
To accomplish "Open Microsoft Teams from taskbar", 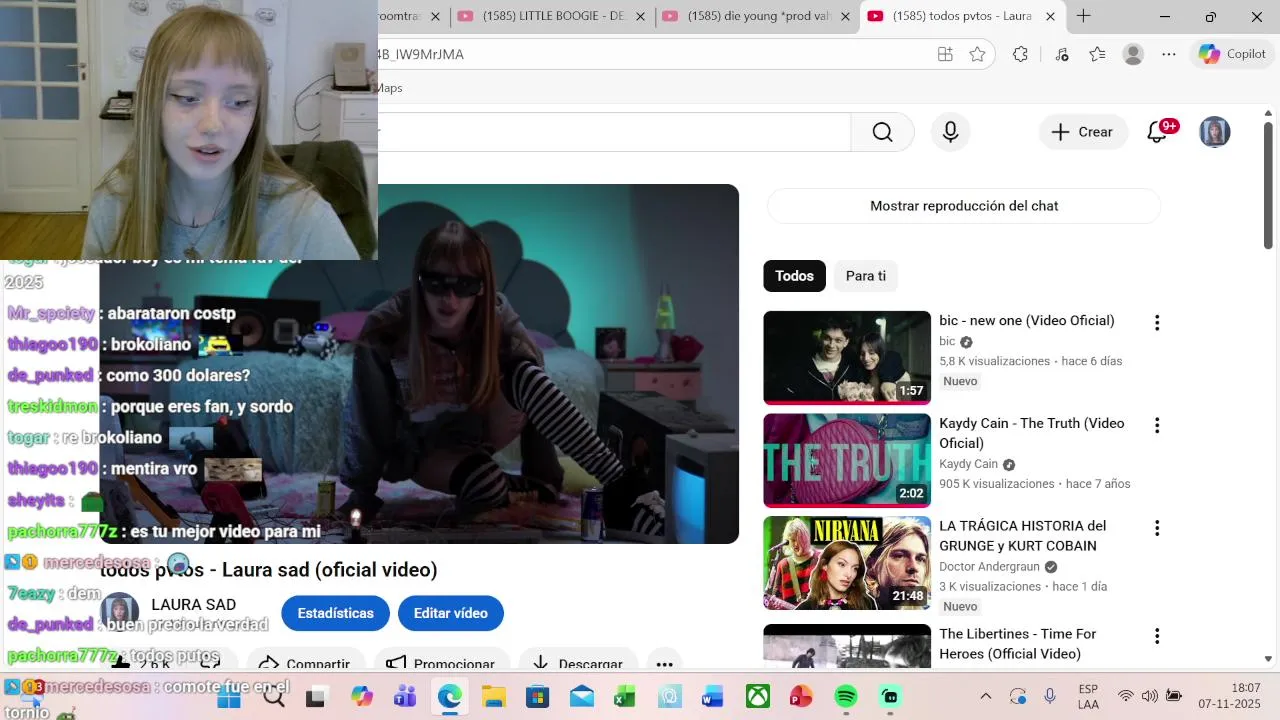I will [x=405, y=696].
